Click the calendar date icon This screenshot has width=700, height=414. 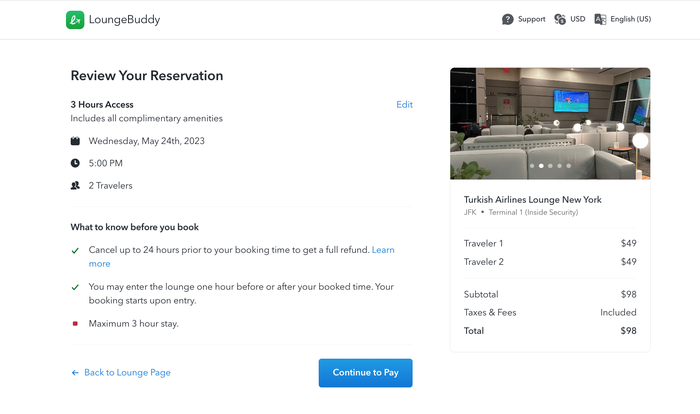(x=75, y=141)
